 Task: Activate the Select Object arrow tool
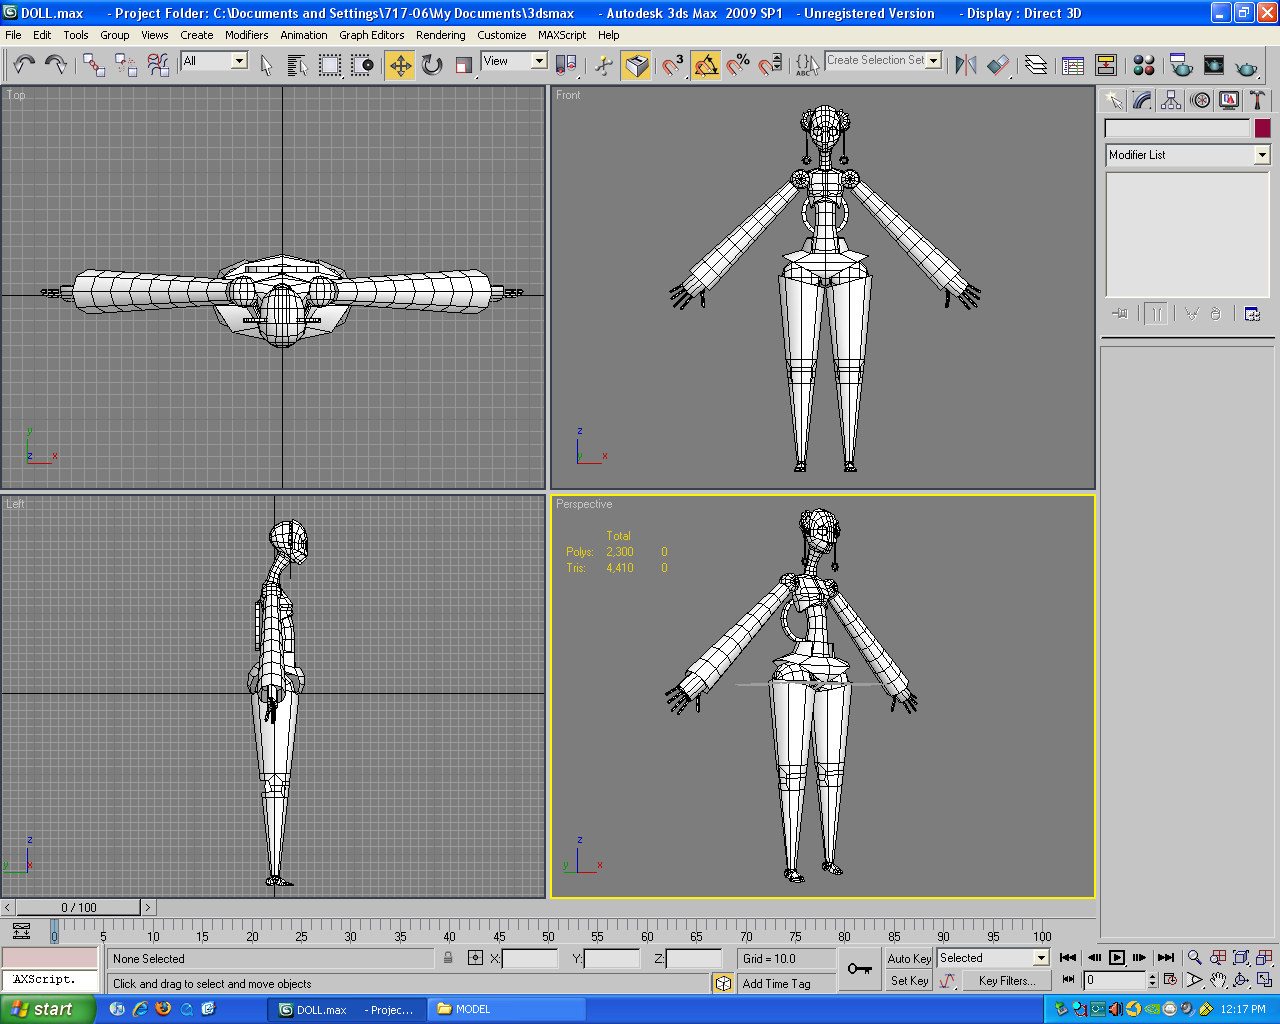[266, 65]
